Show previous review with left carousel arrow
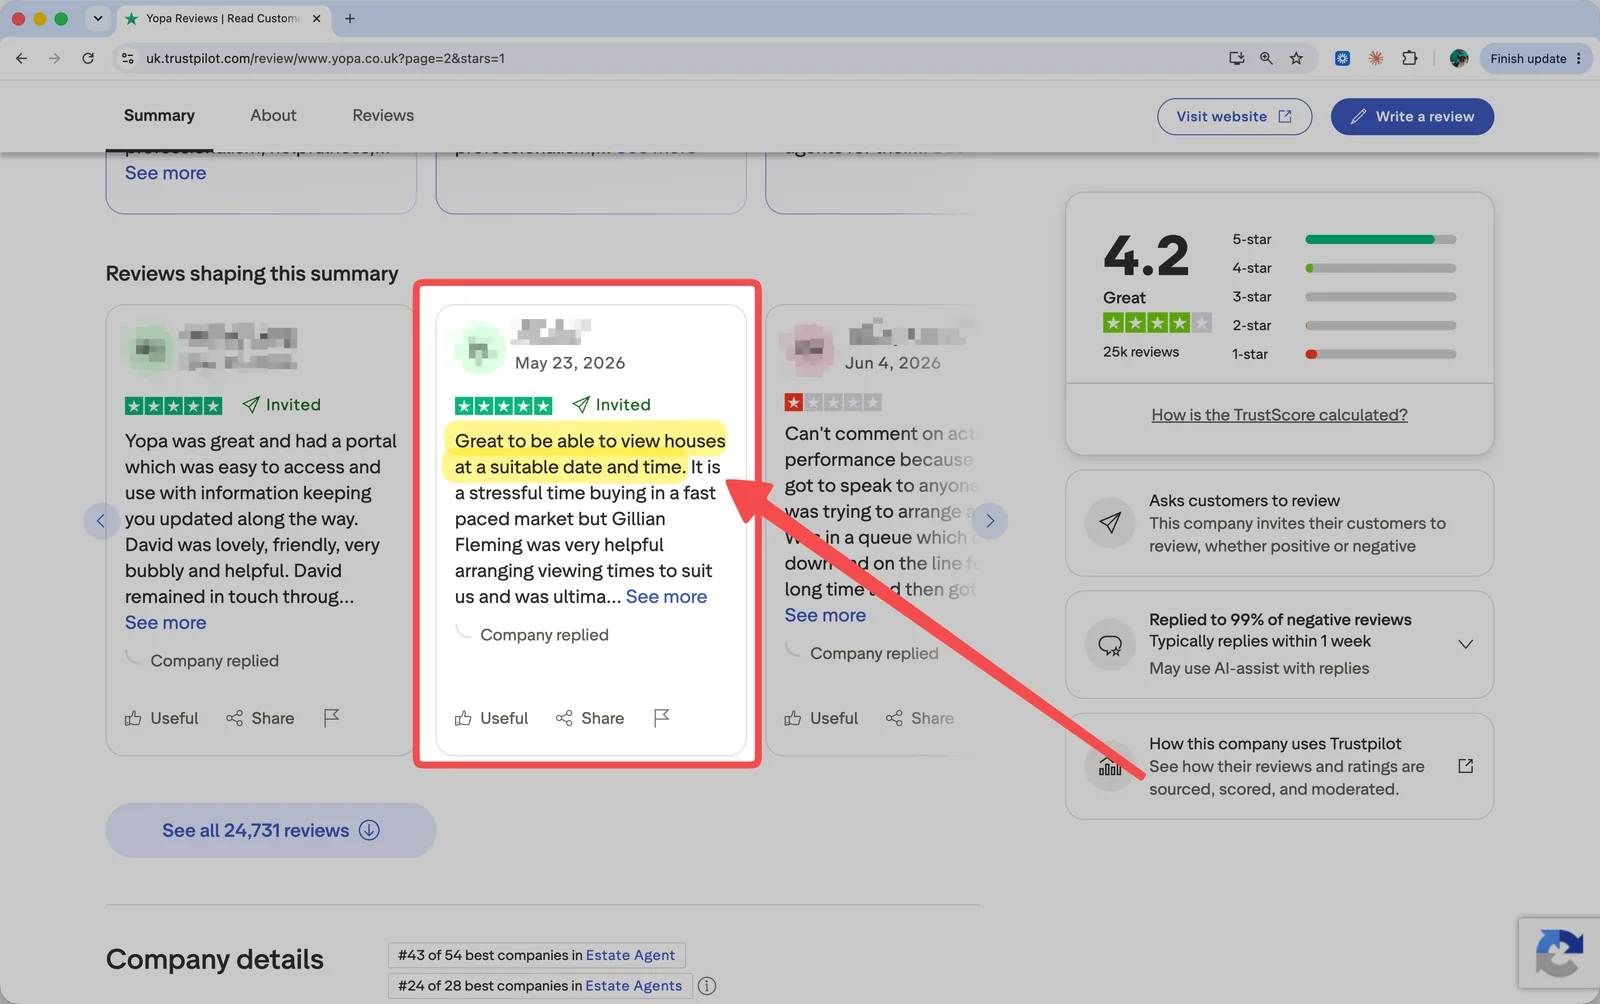The height and width of the screenshot is (1004, 1600). [101, 520]
